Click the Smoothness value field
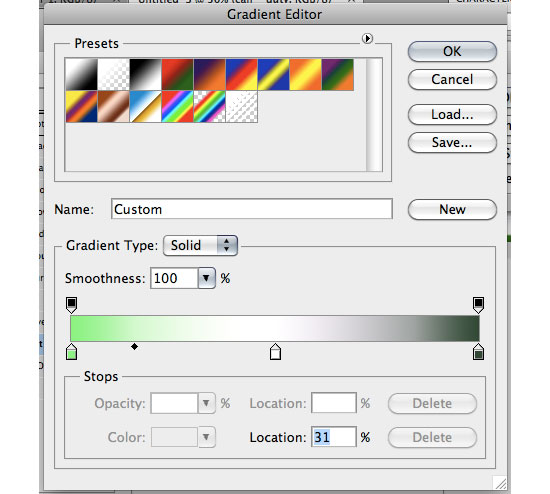This screenshot has width=550, height=494. coord(174,278)
